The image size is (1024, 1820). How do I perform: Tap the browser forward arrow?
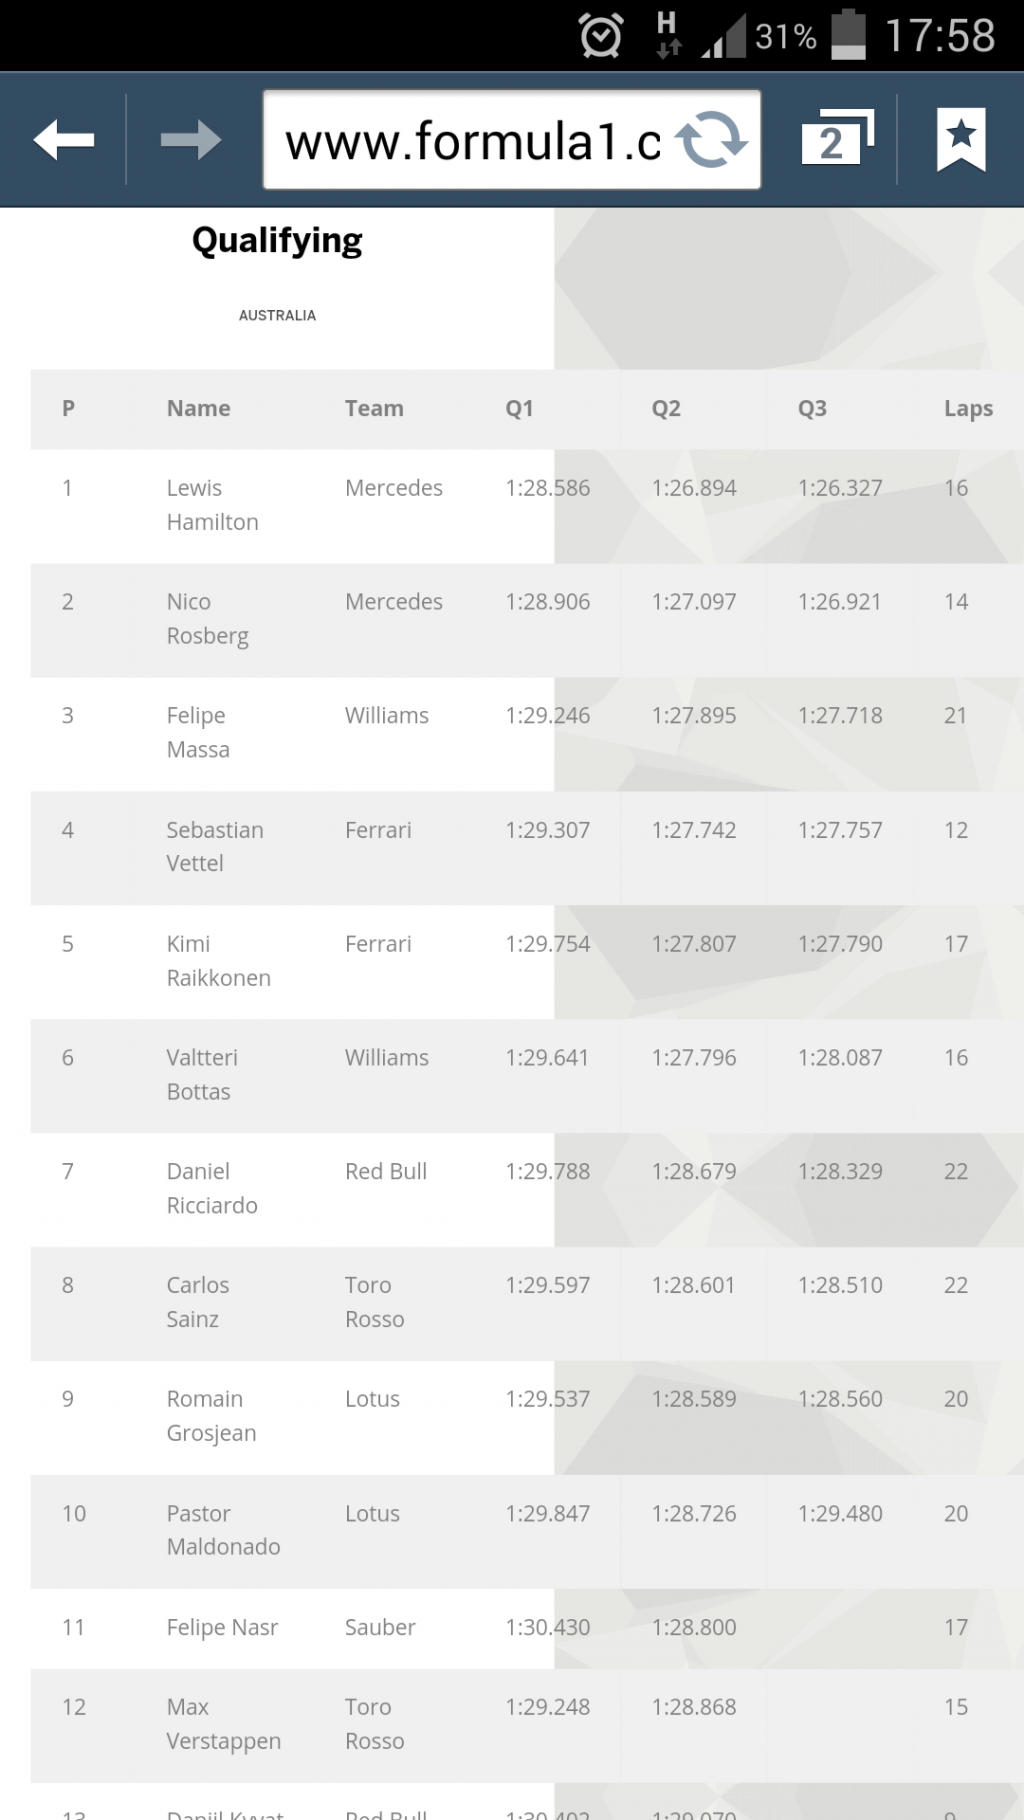191,140
